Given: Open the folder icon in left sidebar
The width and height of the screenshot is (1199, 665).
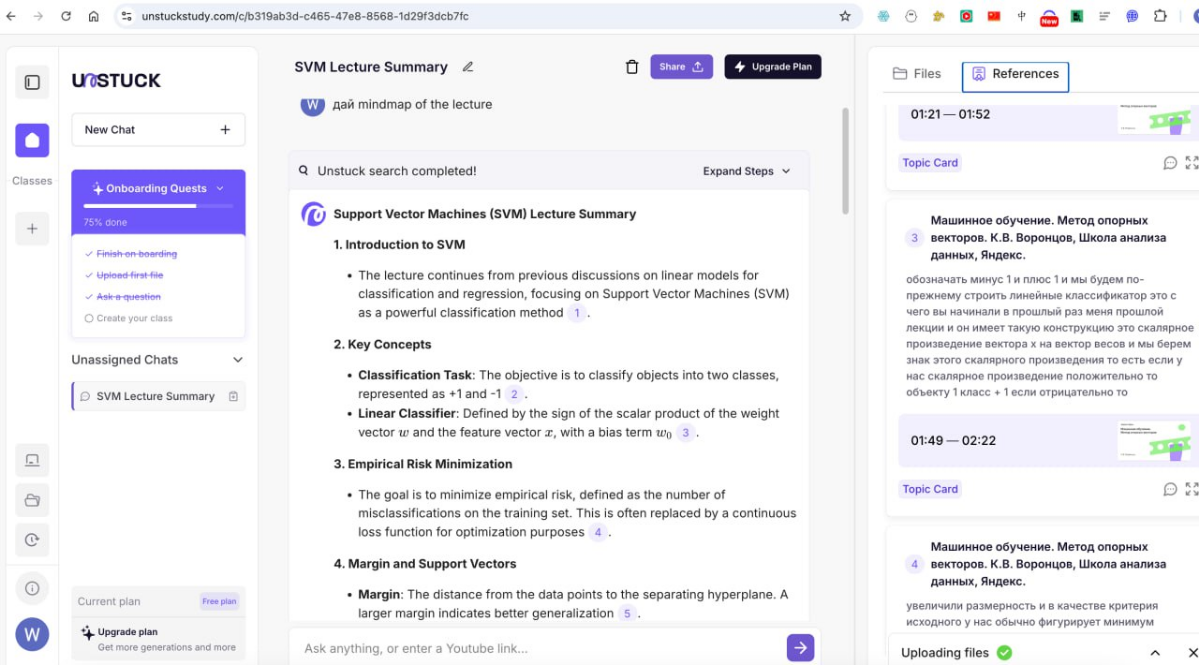Looking at the screenshot, I should point(32,500).
